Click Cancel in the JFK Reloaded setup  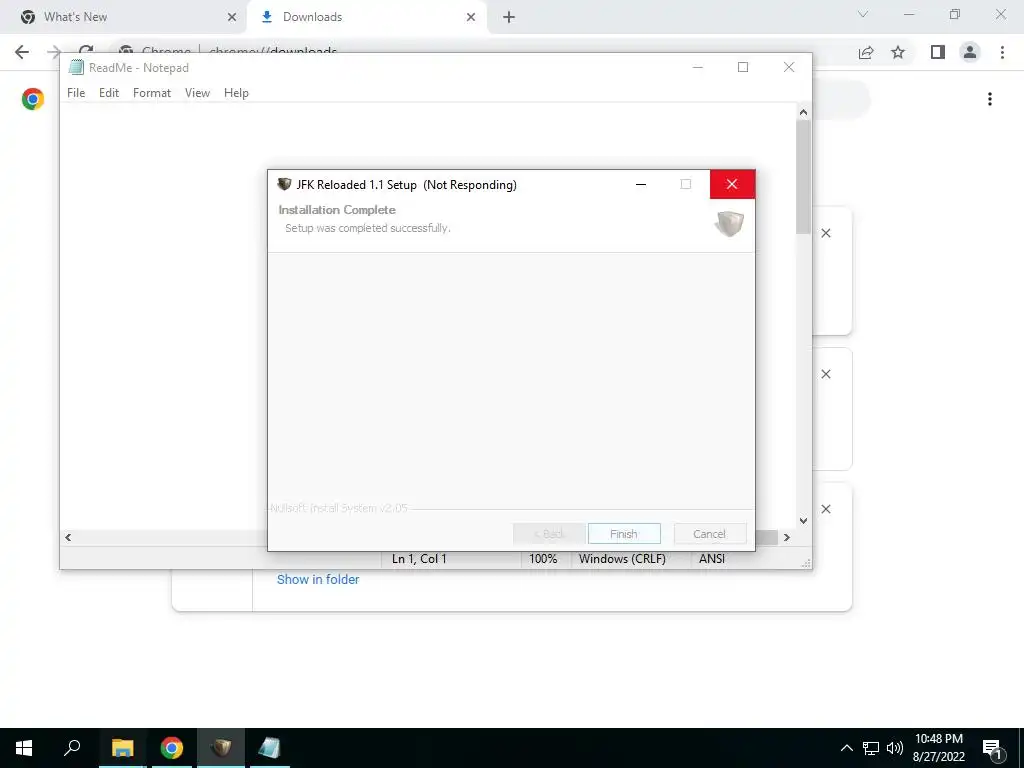(709, 534)
